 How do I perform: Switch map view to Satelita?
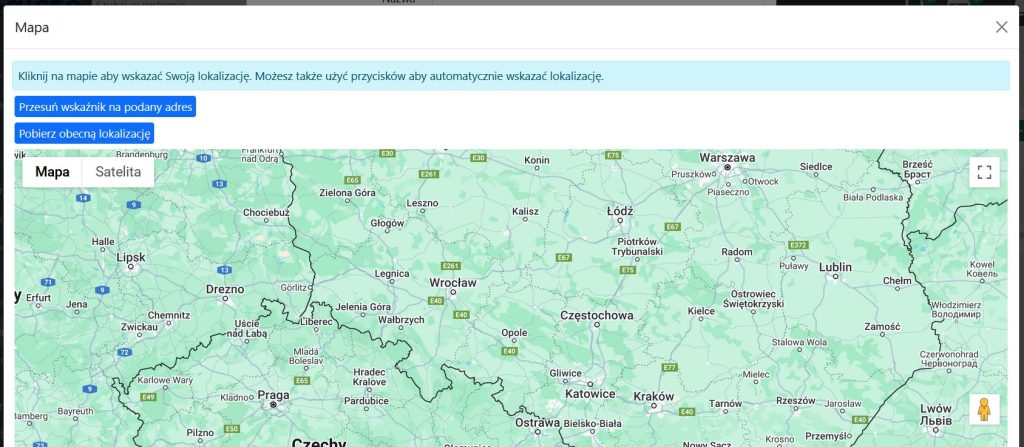tap(118, 172)
